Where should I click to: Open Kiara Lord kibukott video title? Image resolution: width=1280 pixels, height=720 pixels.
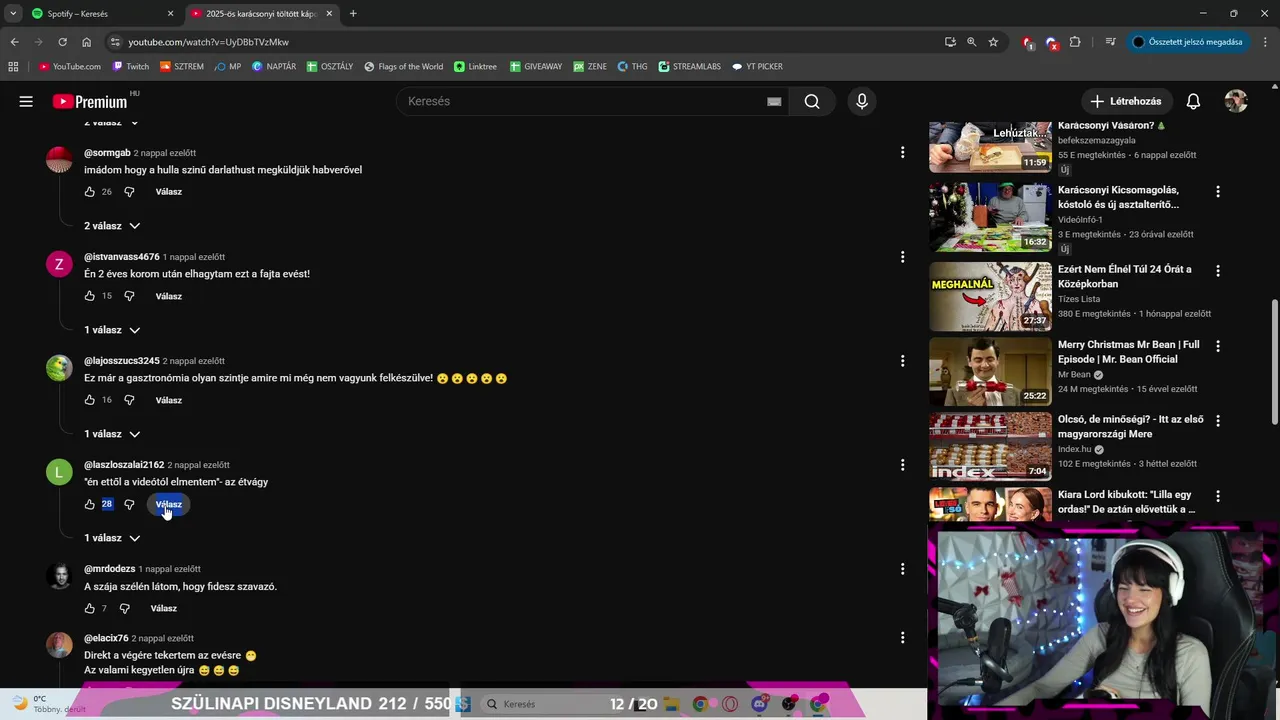[x=1127, y=502]
